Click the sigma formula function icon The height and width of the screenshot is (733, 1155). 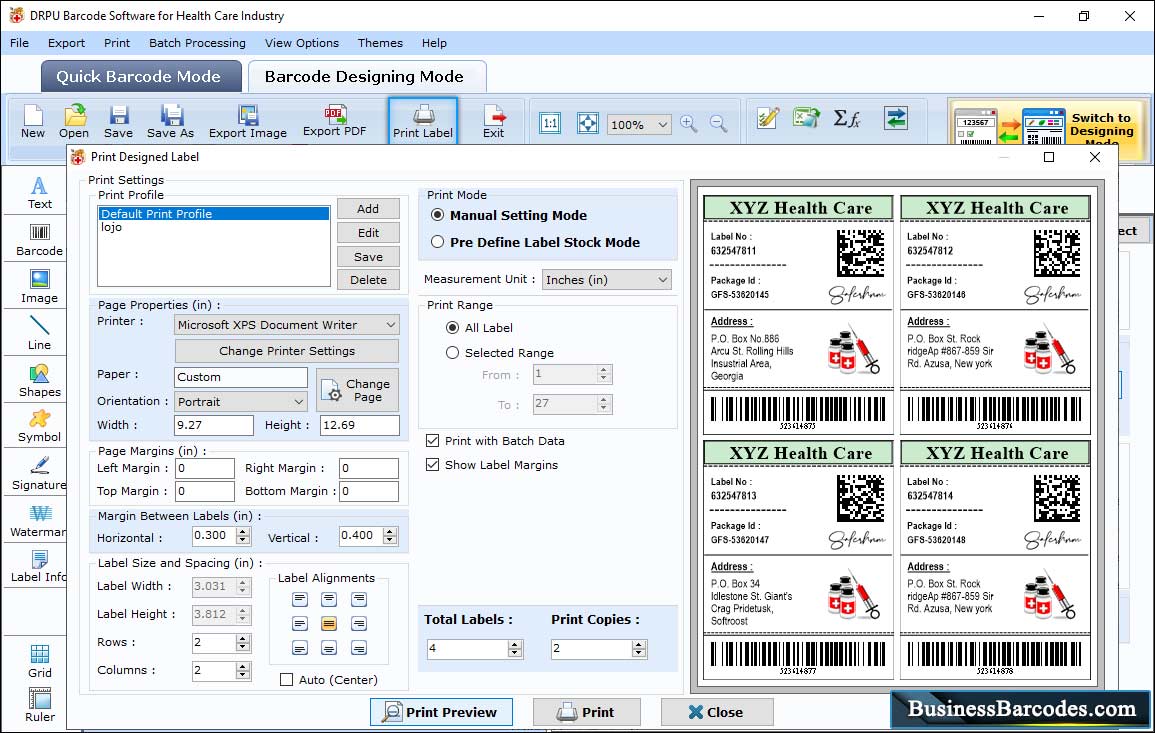(x=847, y=118)
